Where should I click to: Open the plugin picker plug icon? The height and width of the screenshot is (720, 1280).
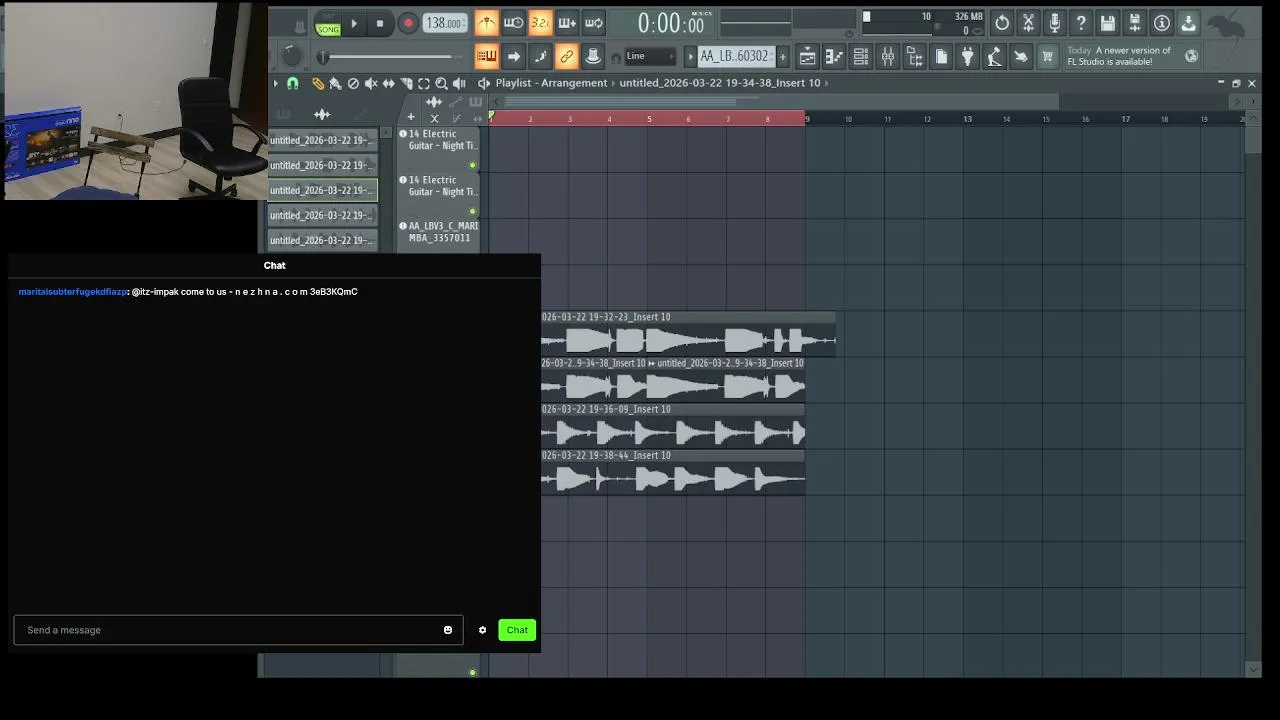click(x=968, y=56)
